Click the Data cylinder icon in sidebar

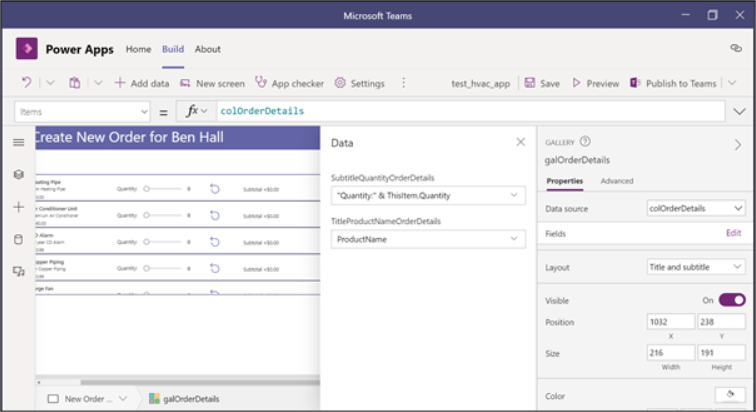click(x=19, y=239)
